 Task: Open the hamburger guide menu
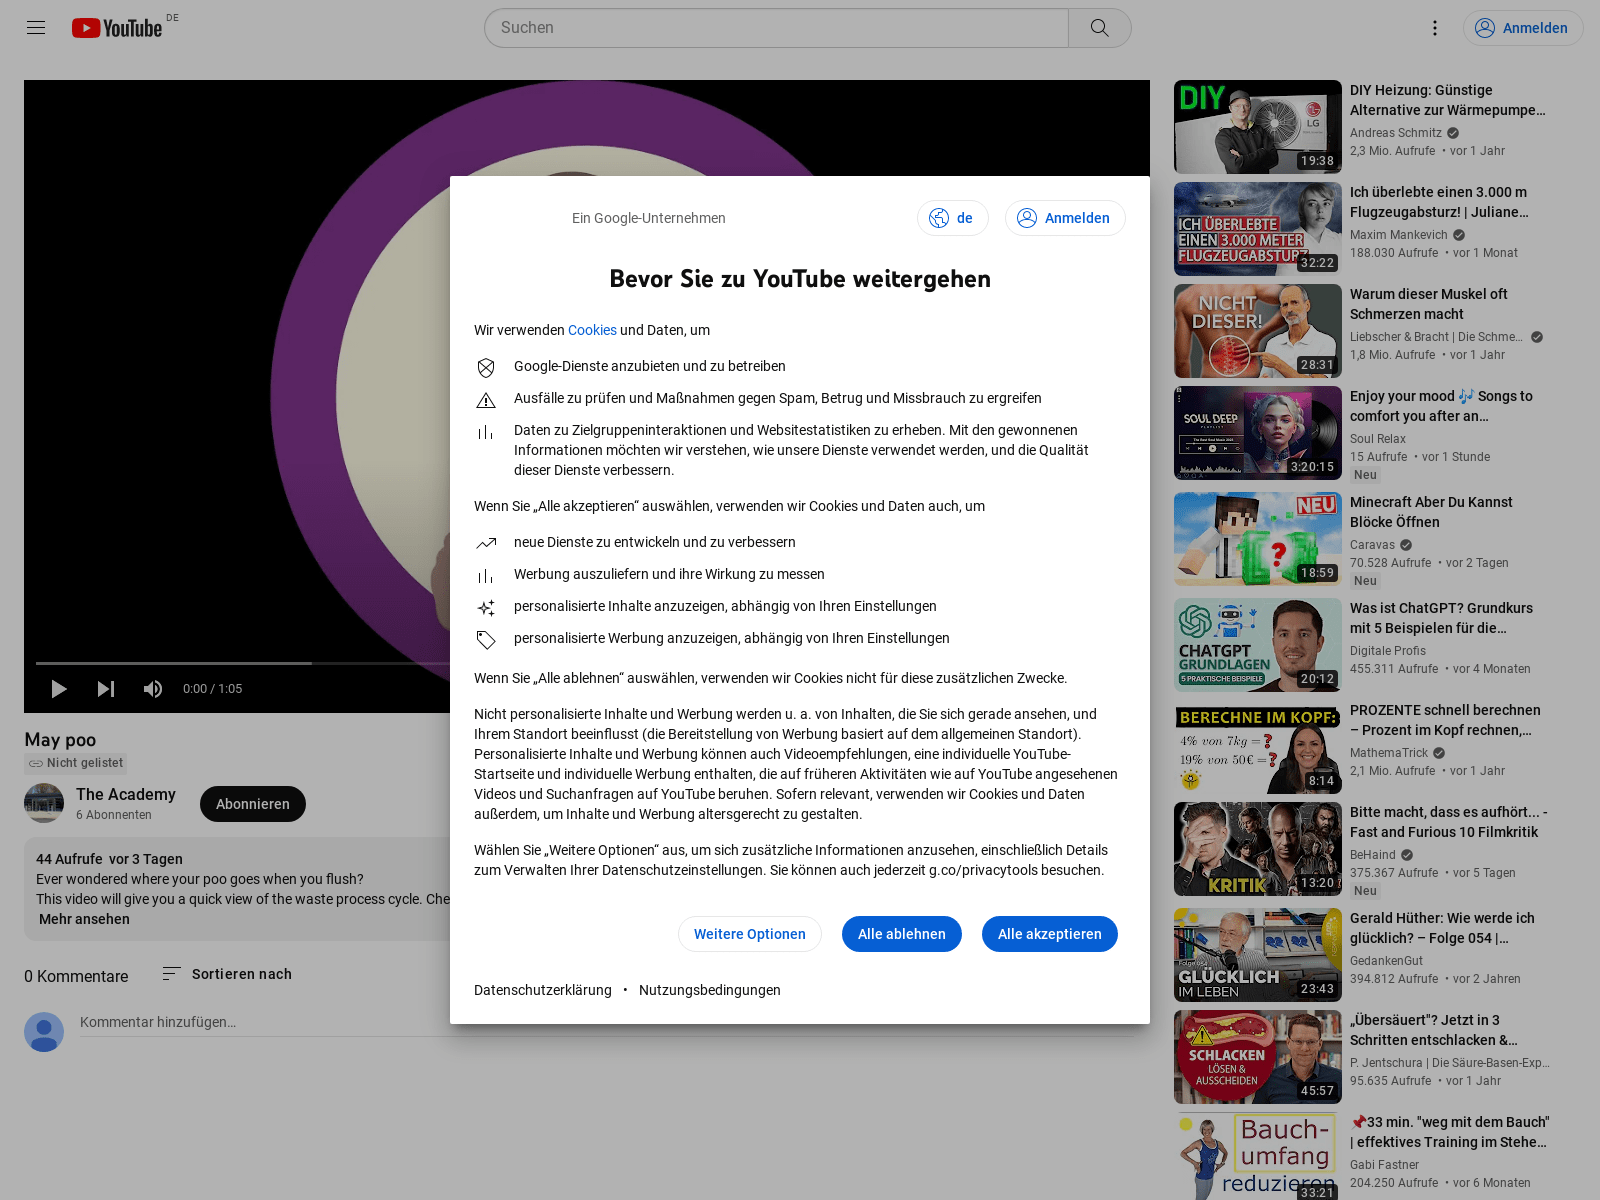pyautogui.click(x=36, y=28)
